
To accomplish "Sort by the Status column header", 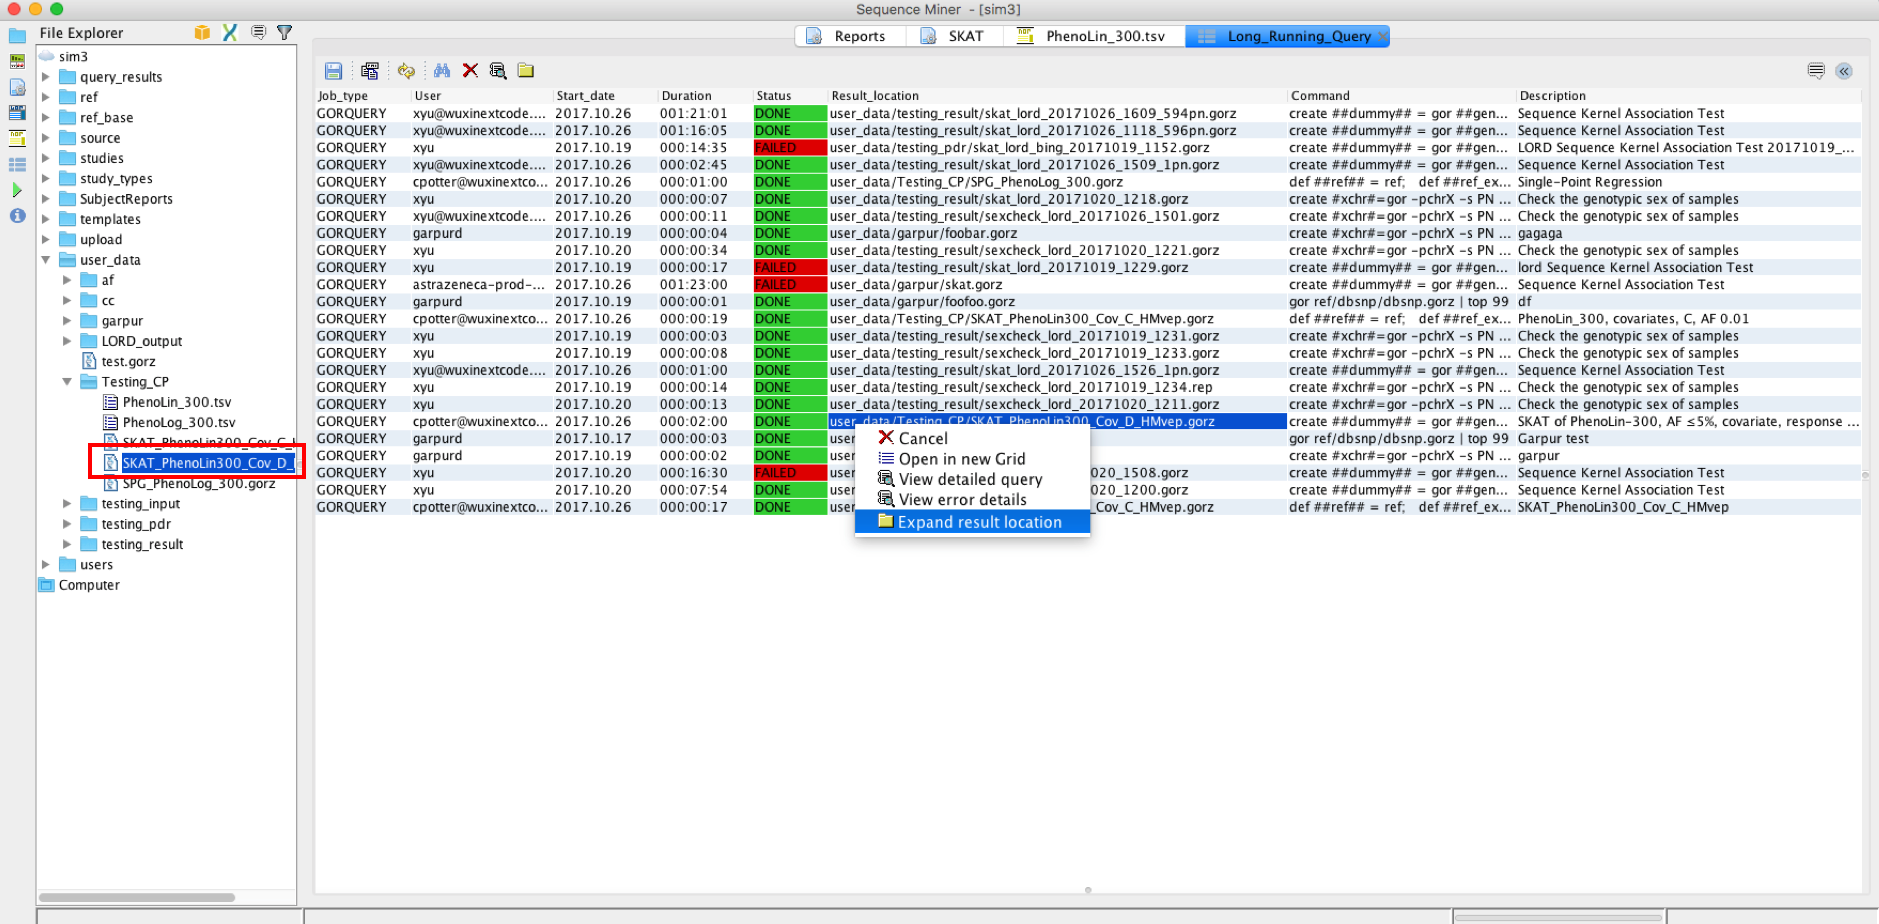I will pyautogui.click(x=790, y=96).
